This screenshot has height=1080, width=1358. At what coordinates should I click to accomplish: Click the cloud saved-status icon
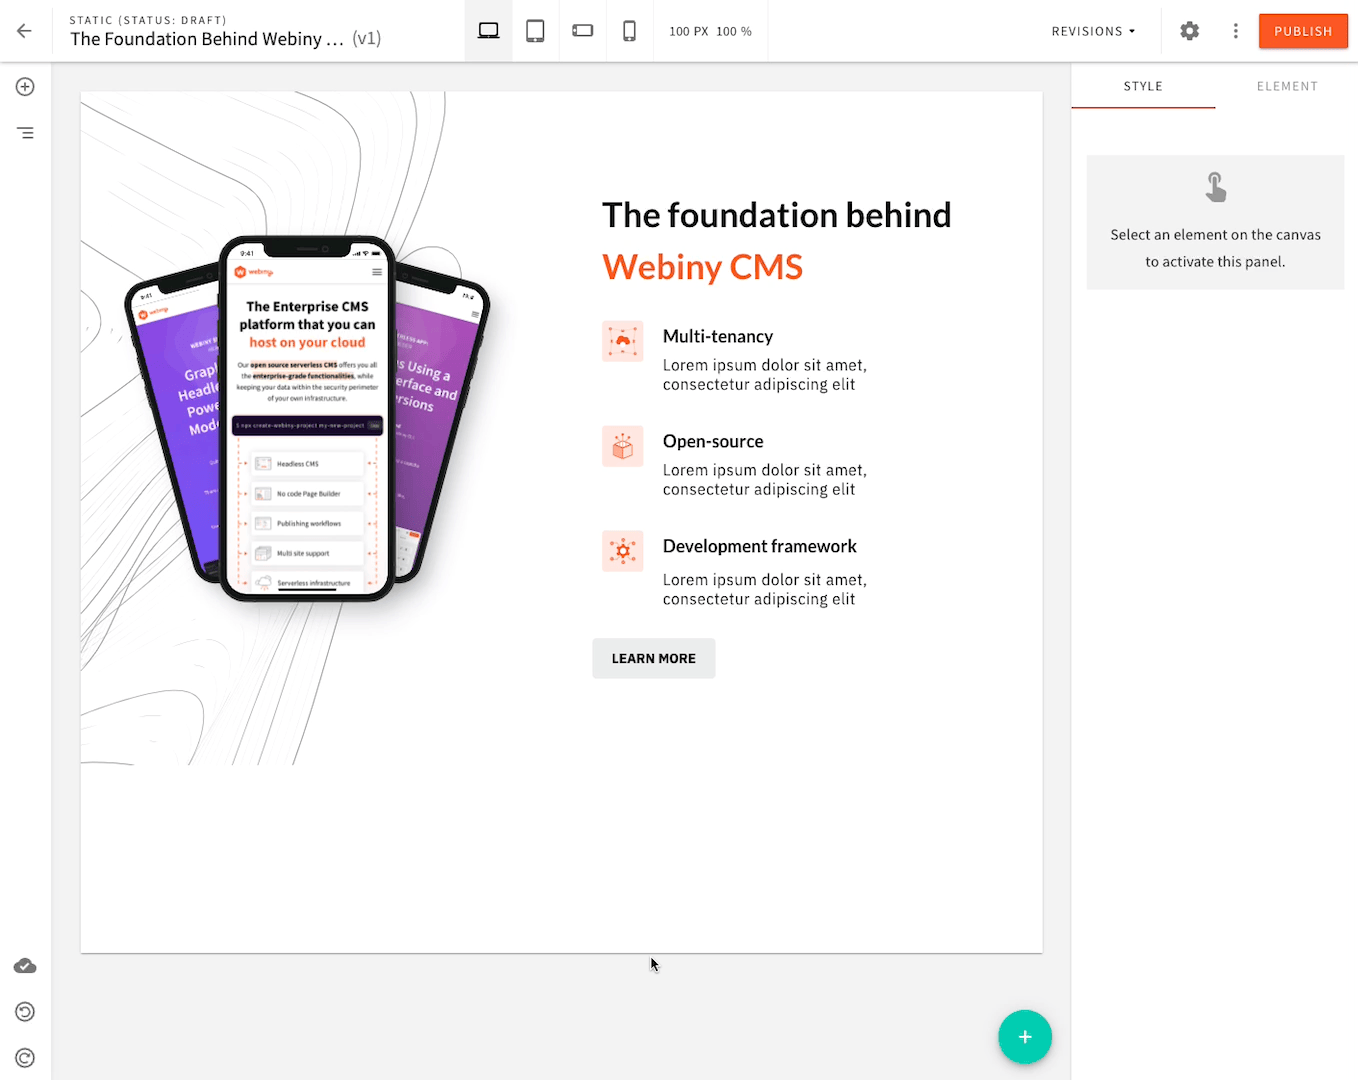point(25,966)
